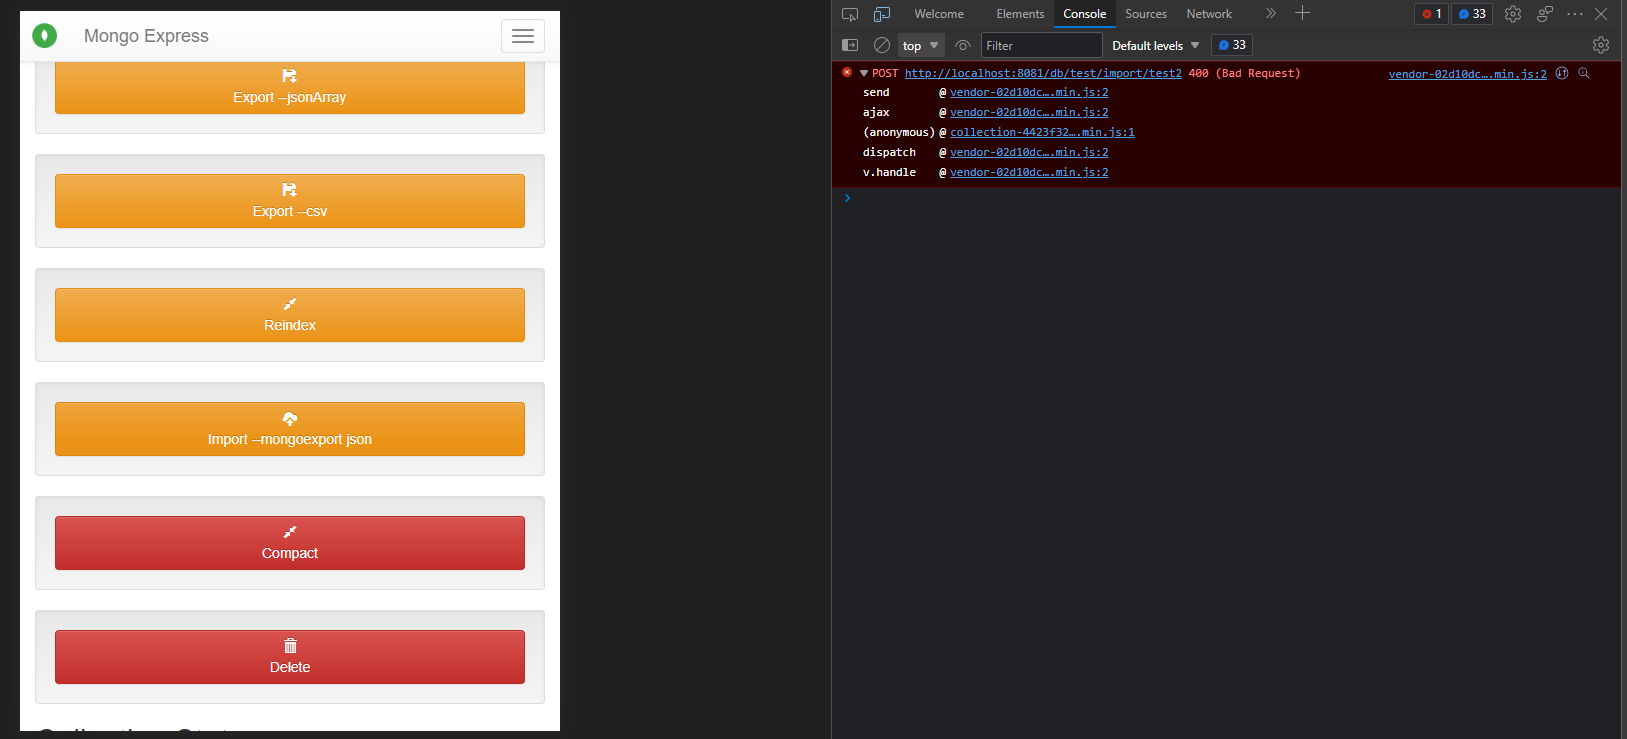Open the vendor link on the v.handle row
The image size is (1627, 739).
1029,172
